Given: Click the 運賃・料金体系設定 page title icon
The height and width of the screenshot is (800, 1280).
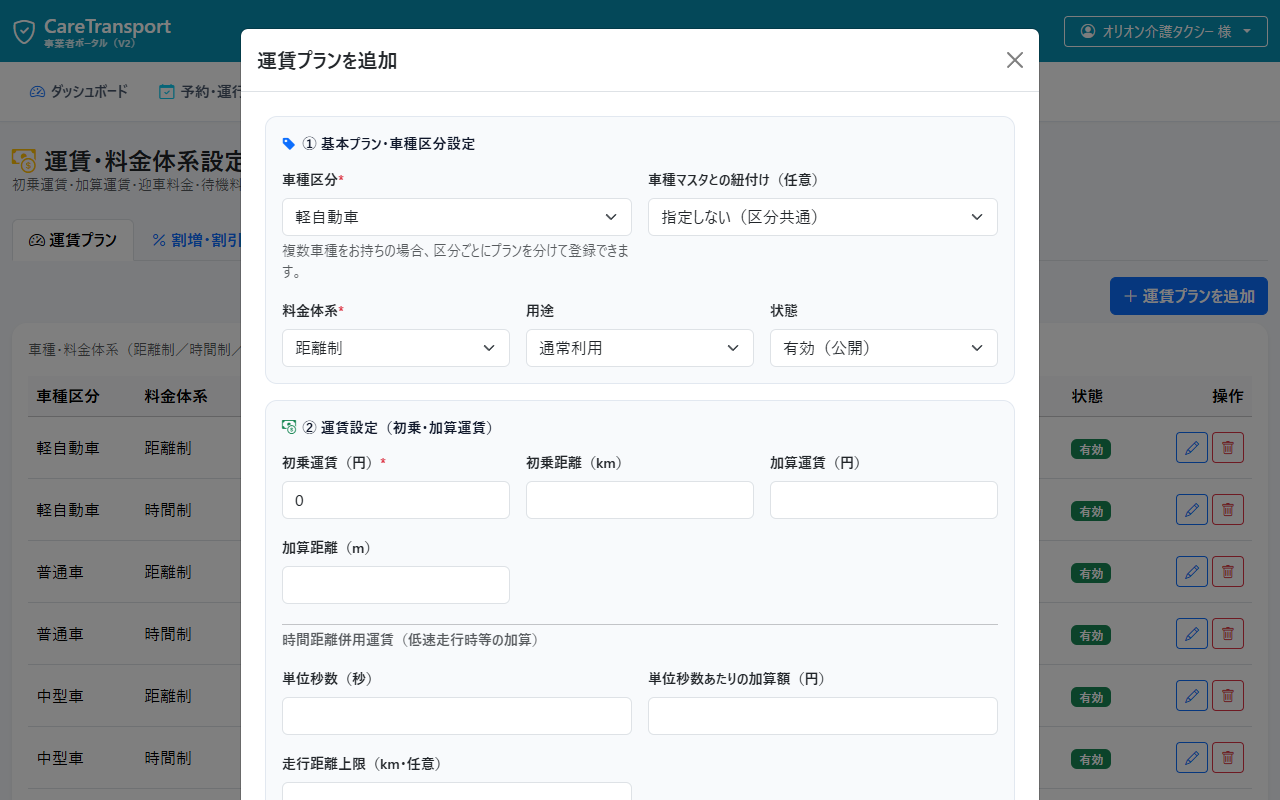Looking at the screenshot, I should 24,161.
